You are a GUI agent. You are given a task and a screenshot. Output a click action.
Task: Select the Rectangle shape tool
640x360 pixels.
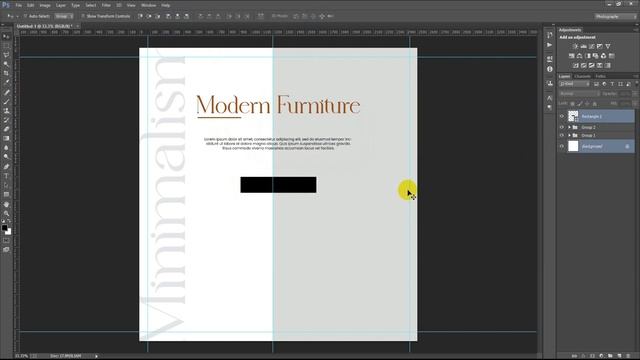[6, 195]
